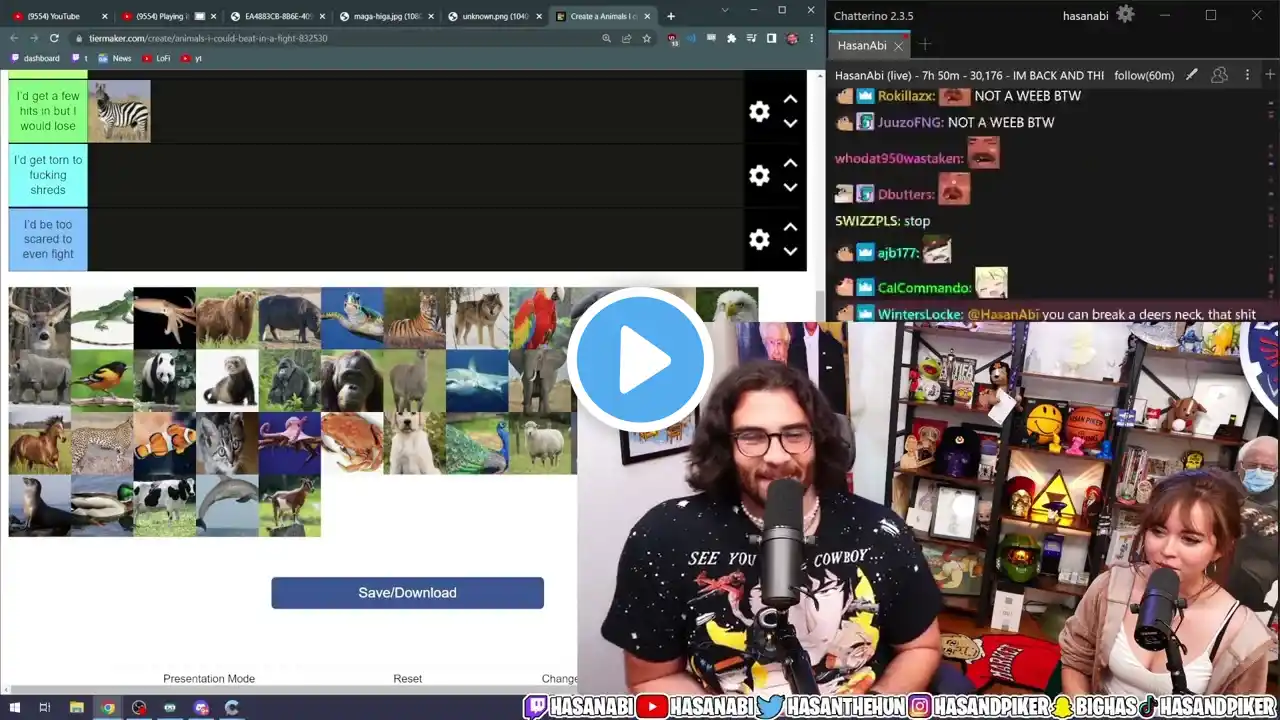Move the 'torn to shreds' tier down
Image resolution: width=1280 pixels, height=720 pixels.
click(x=790, y=187)
